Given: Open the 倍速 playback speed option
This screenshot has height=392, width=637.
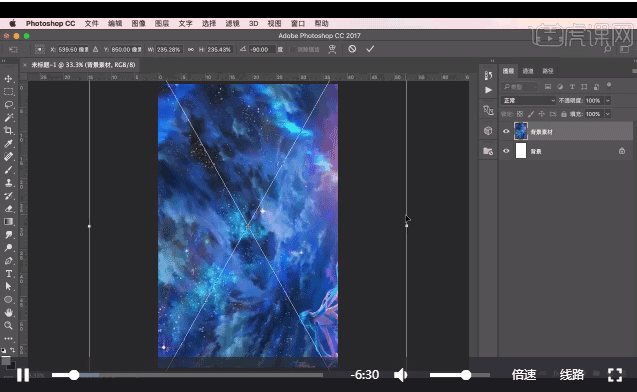Looking at the screenshot, I should 524,375.
